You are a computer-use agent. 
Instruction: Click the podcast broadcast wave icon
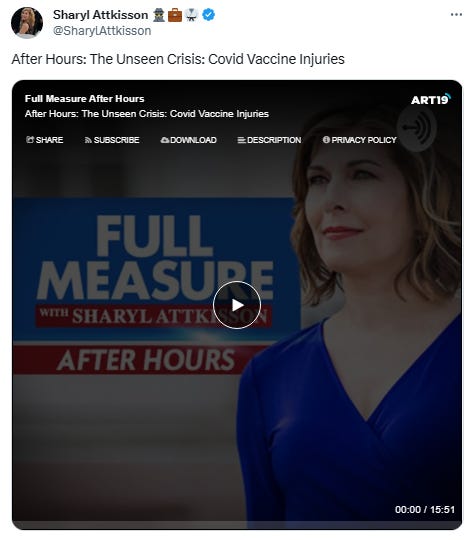point(417,128)
